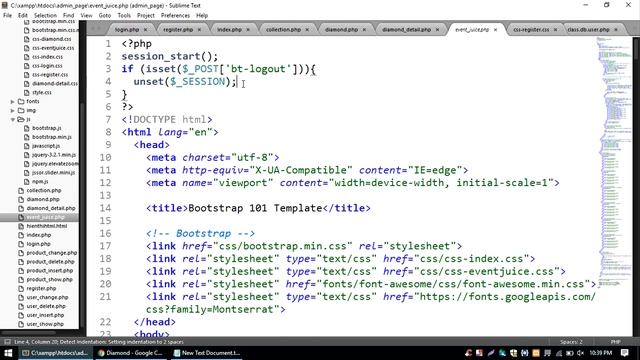
Task: Change indentation via Spaces: 2
Action: [x=571, y=342]
